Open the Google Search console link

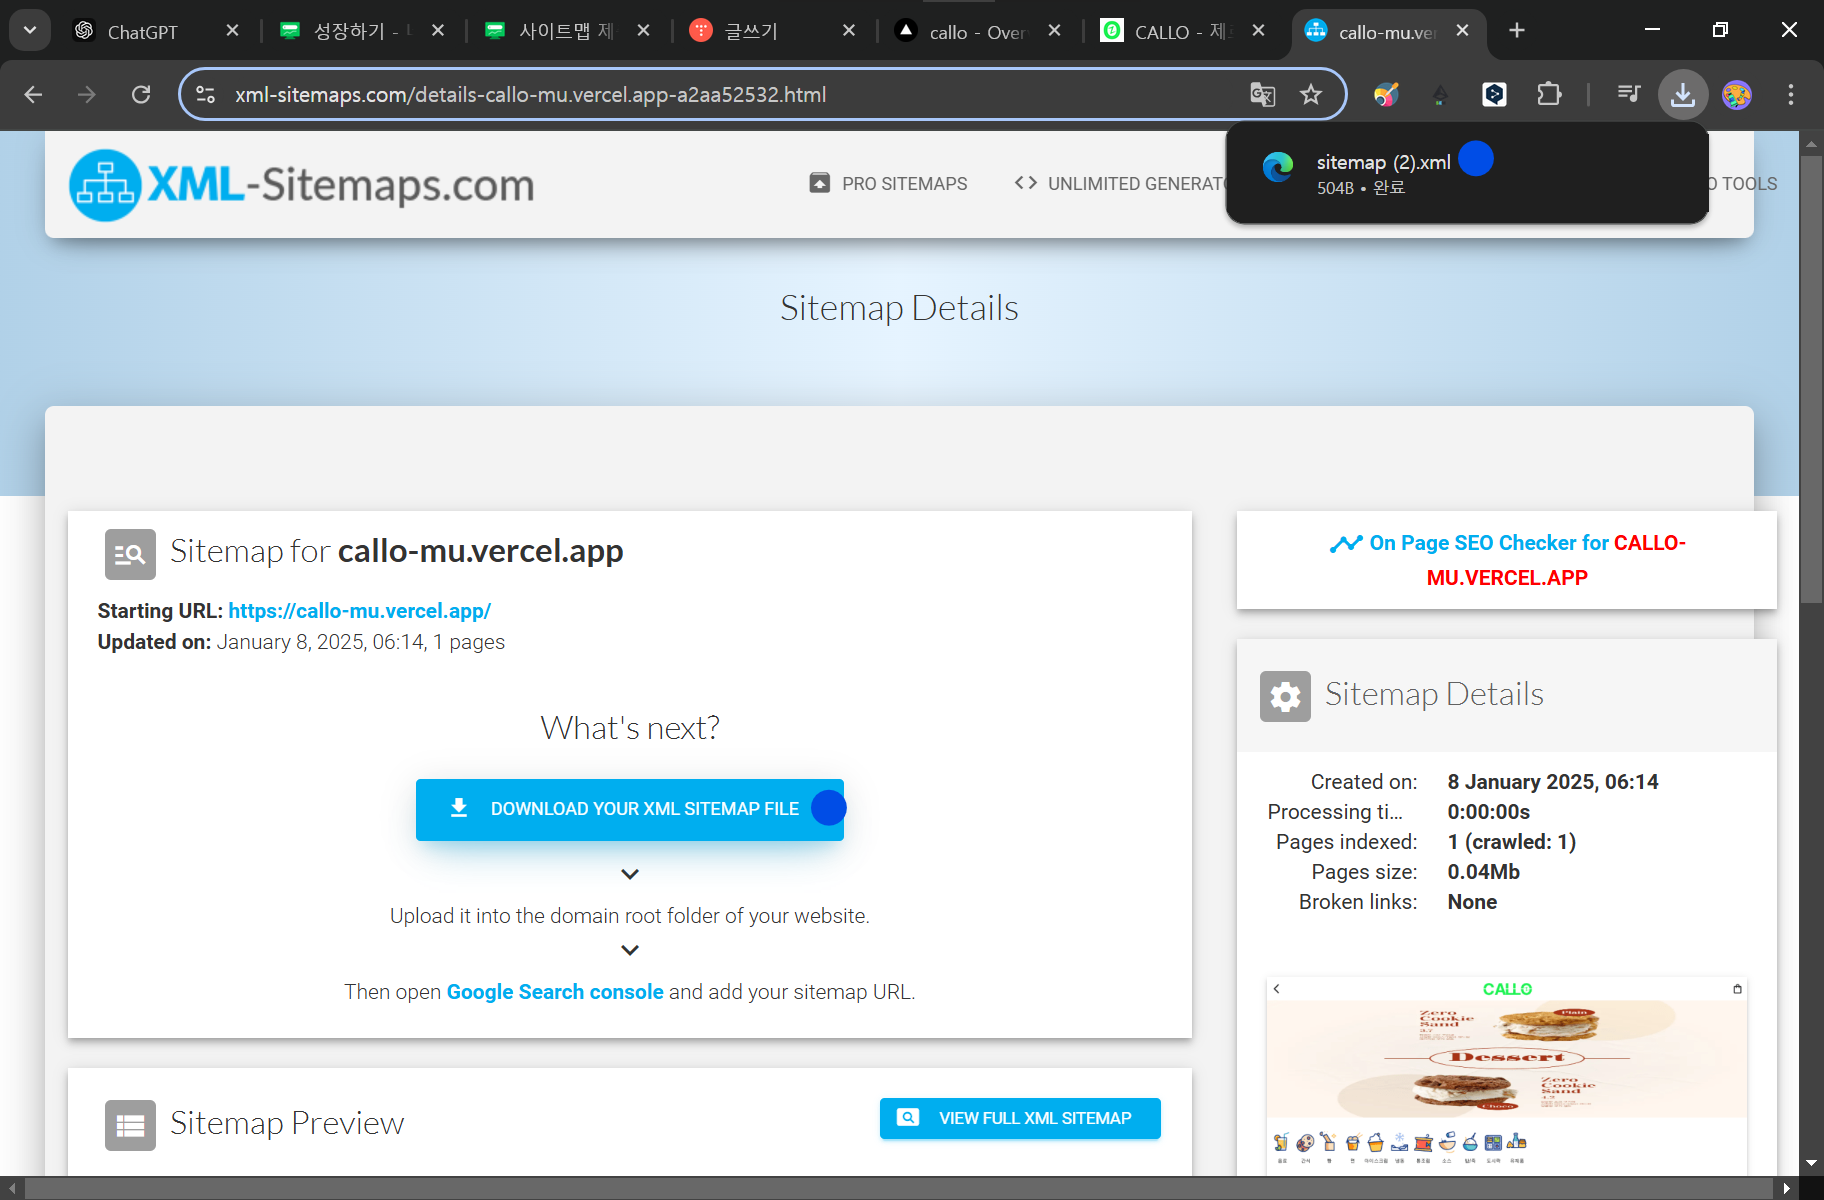pos(555,992)
